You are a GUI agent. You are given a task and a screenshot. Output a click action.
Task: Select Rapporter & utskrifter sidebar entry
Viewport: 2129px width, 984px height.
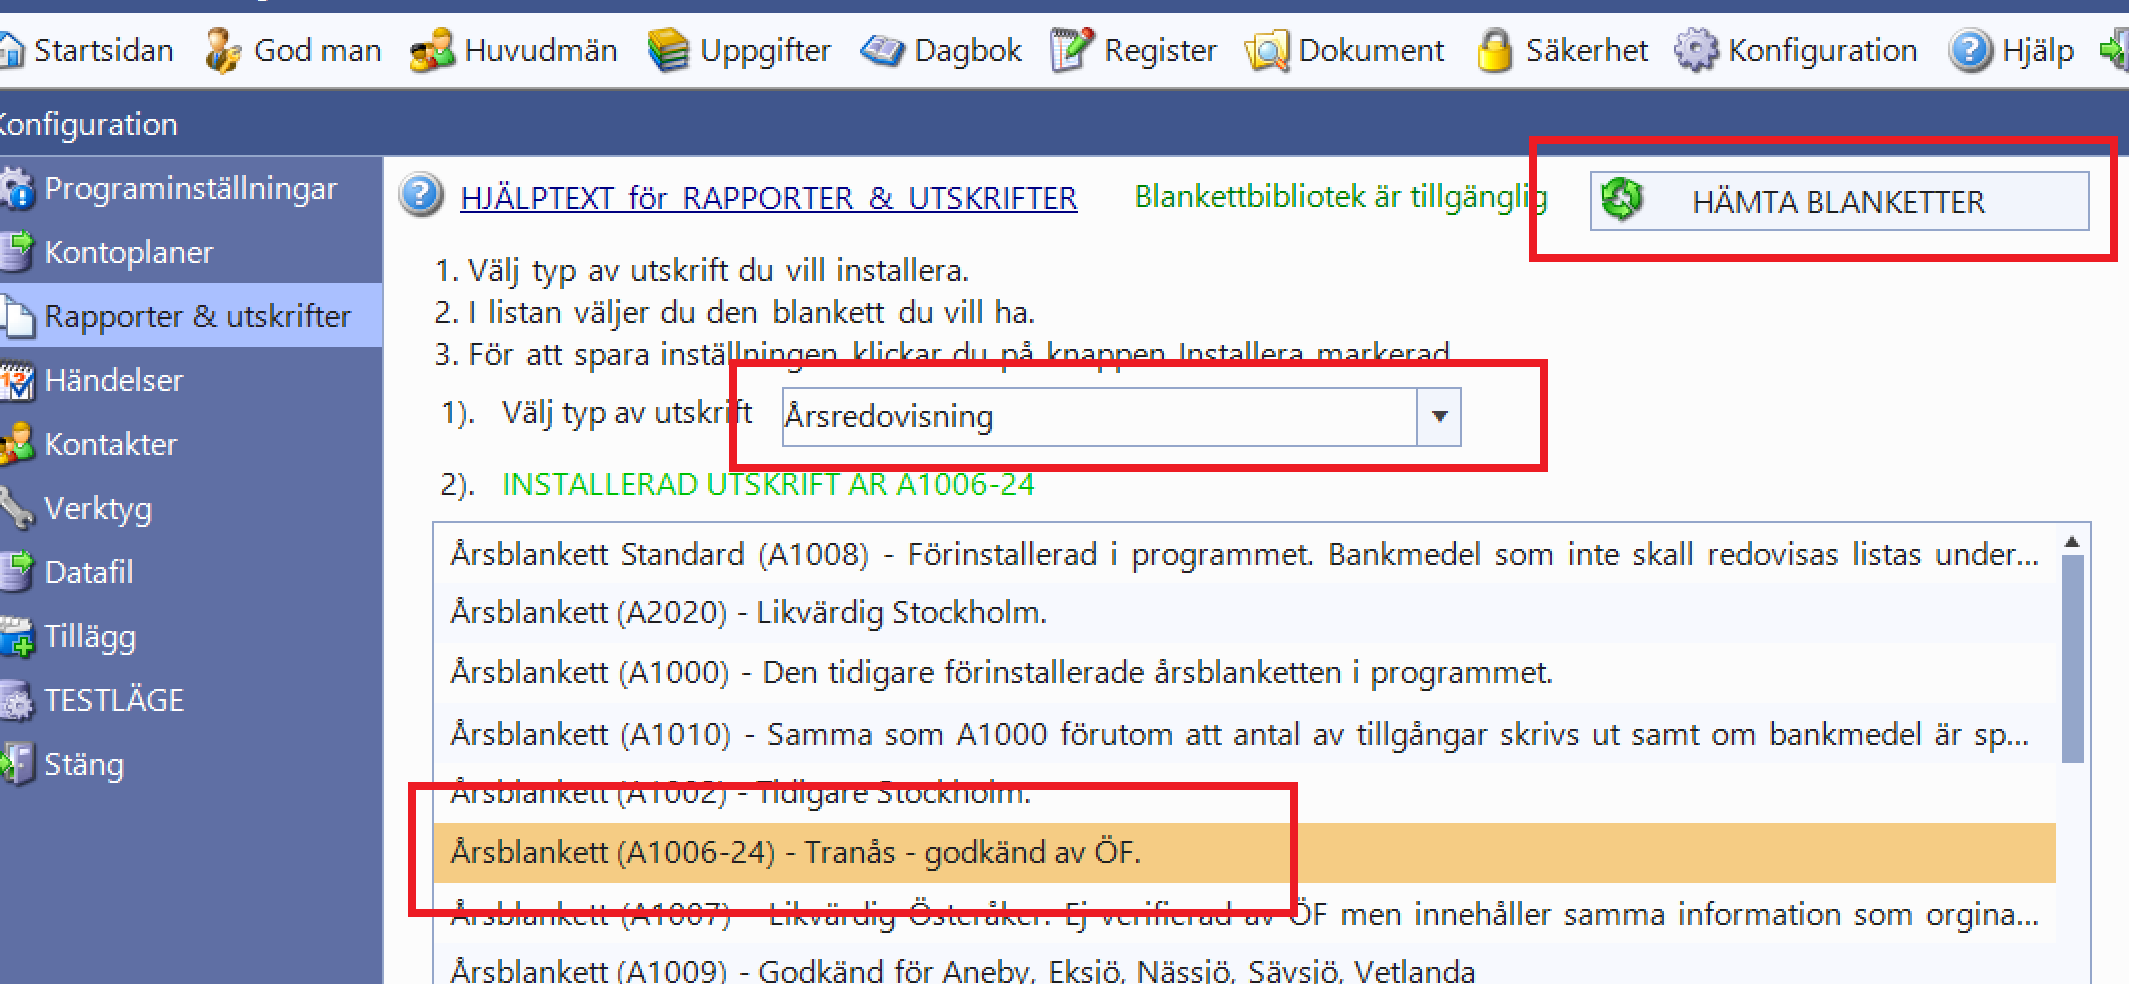pos(191,316)
